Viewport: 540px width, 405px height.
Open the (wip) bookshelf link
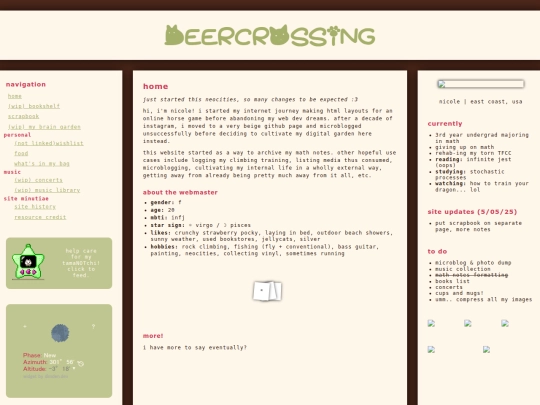click(34, 106)
